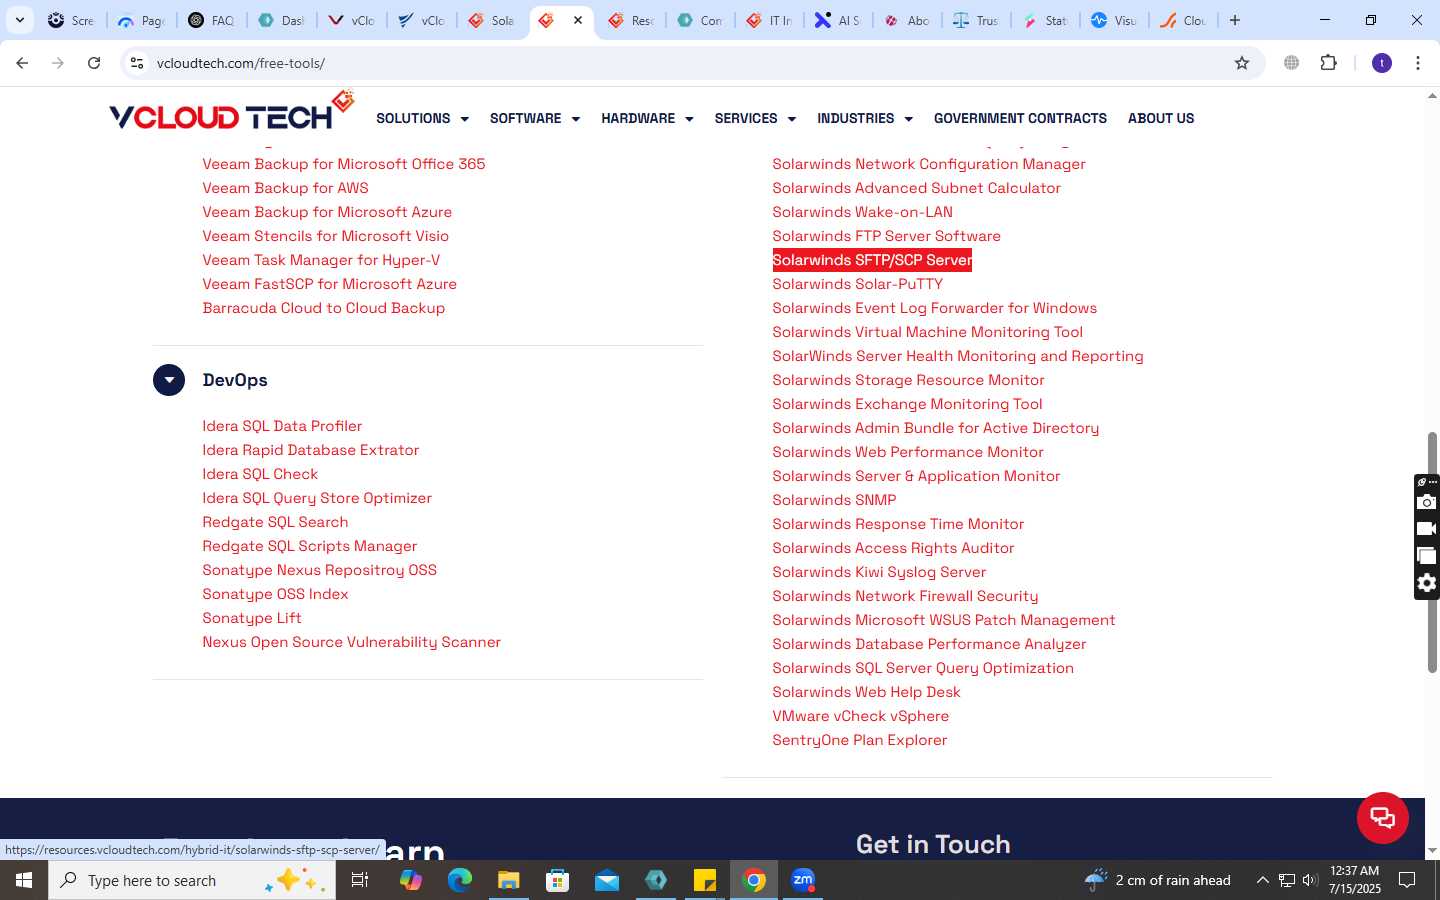1440x900 pixels.
Task: Open the taskbar clock and date
Action: pyautogui.click(x=1355, y=880)
